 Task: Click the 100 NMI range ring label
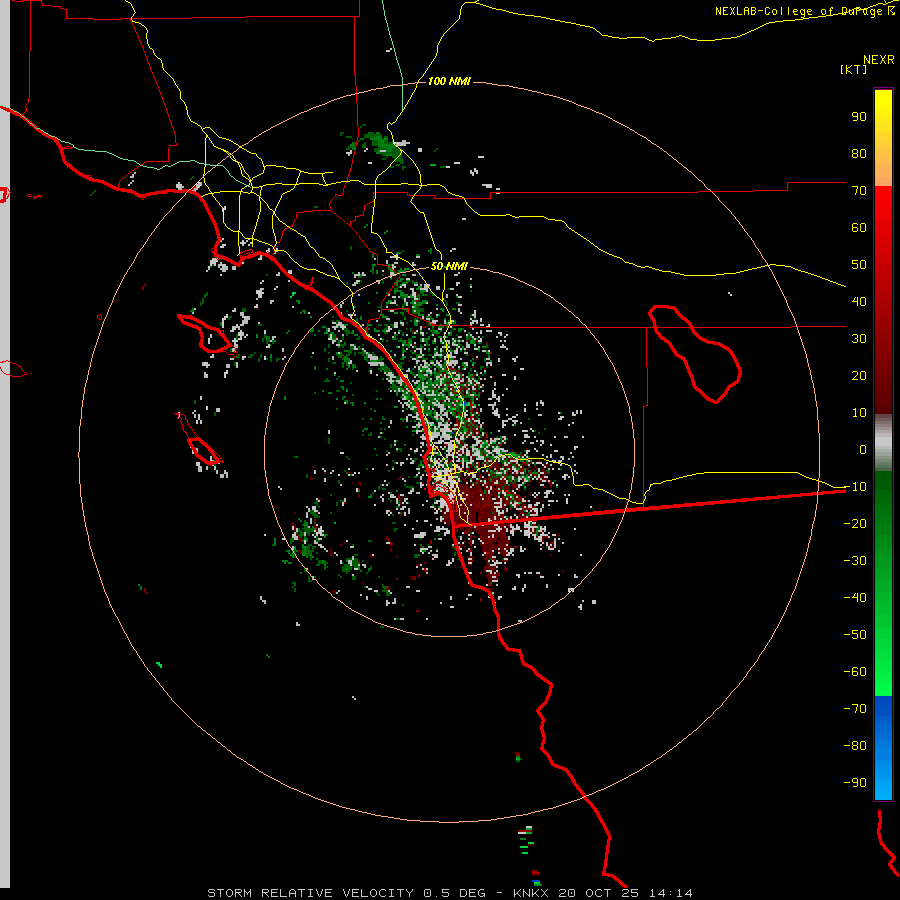click(x=449, y=81)
